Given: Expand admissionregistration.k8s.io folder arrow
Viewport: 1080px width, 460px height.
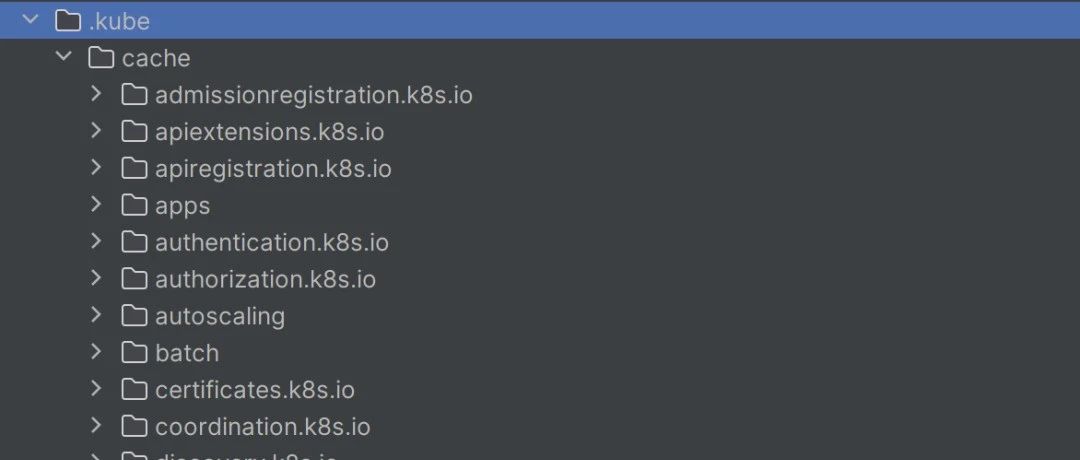Looking at the screenshot, I should coord(96,94).
